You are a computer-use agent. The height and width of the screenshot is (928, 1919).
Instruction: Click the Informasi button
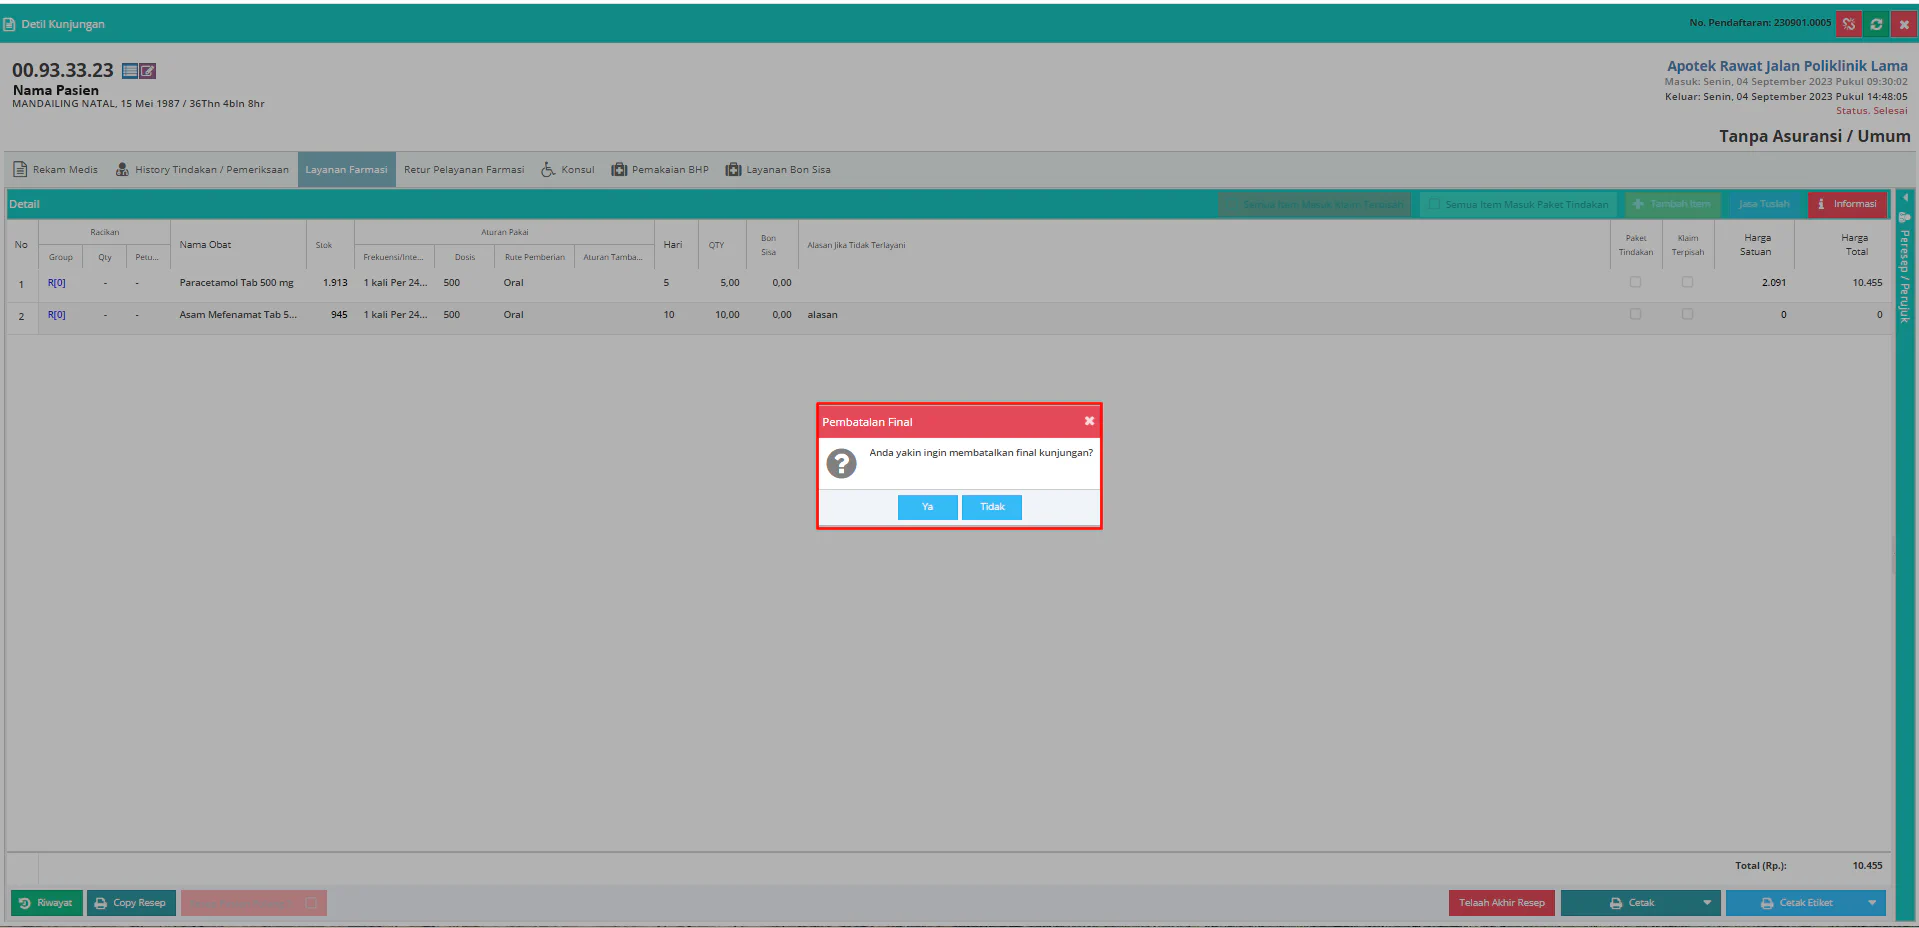tap(1847, 204)
